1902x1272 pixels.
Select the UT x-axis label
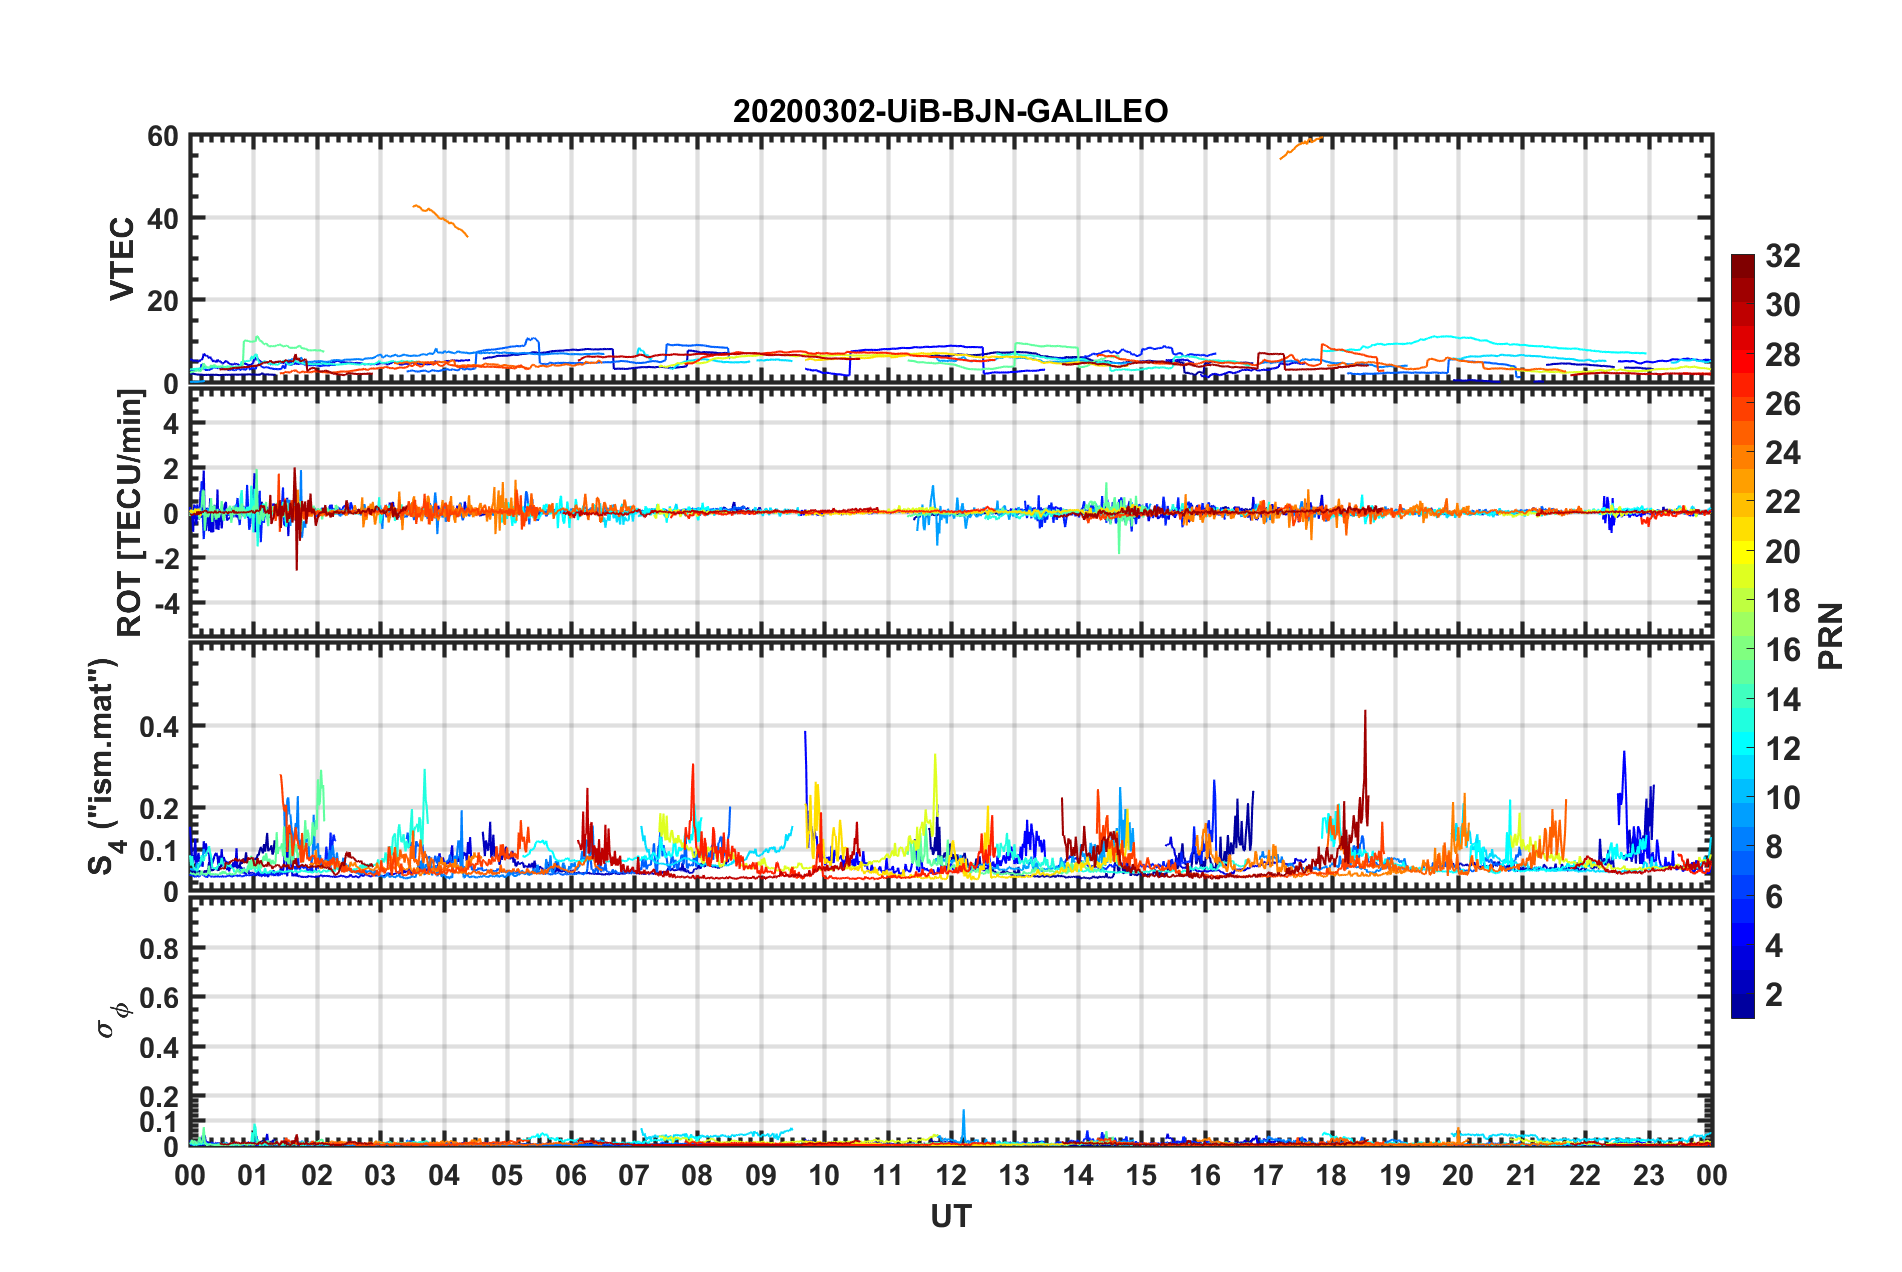tap(951, 1216)
